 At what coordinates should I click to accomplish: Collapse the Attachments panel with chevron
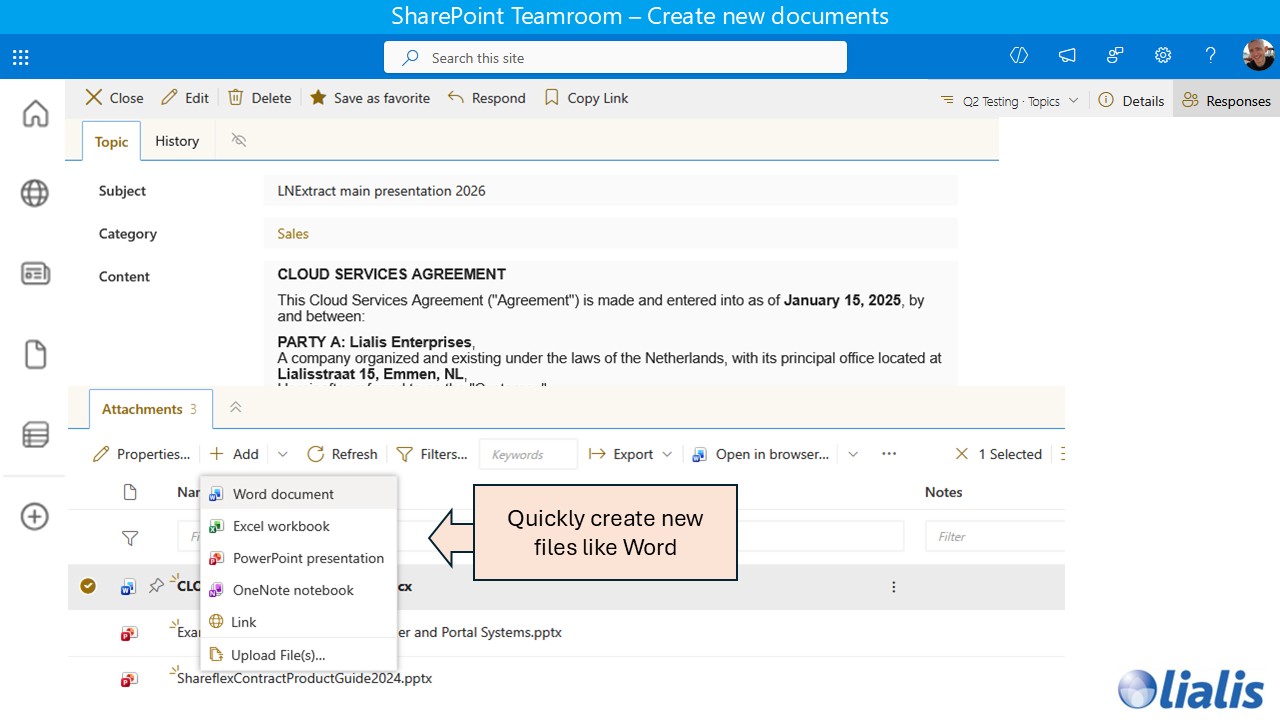pyautogui.click(x=235, y=408)
